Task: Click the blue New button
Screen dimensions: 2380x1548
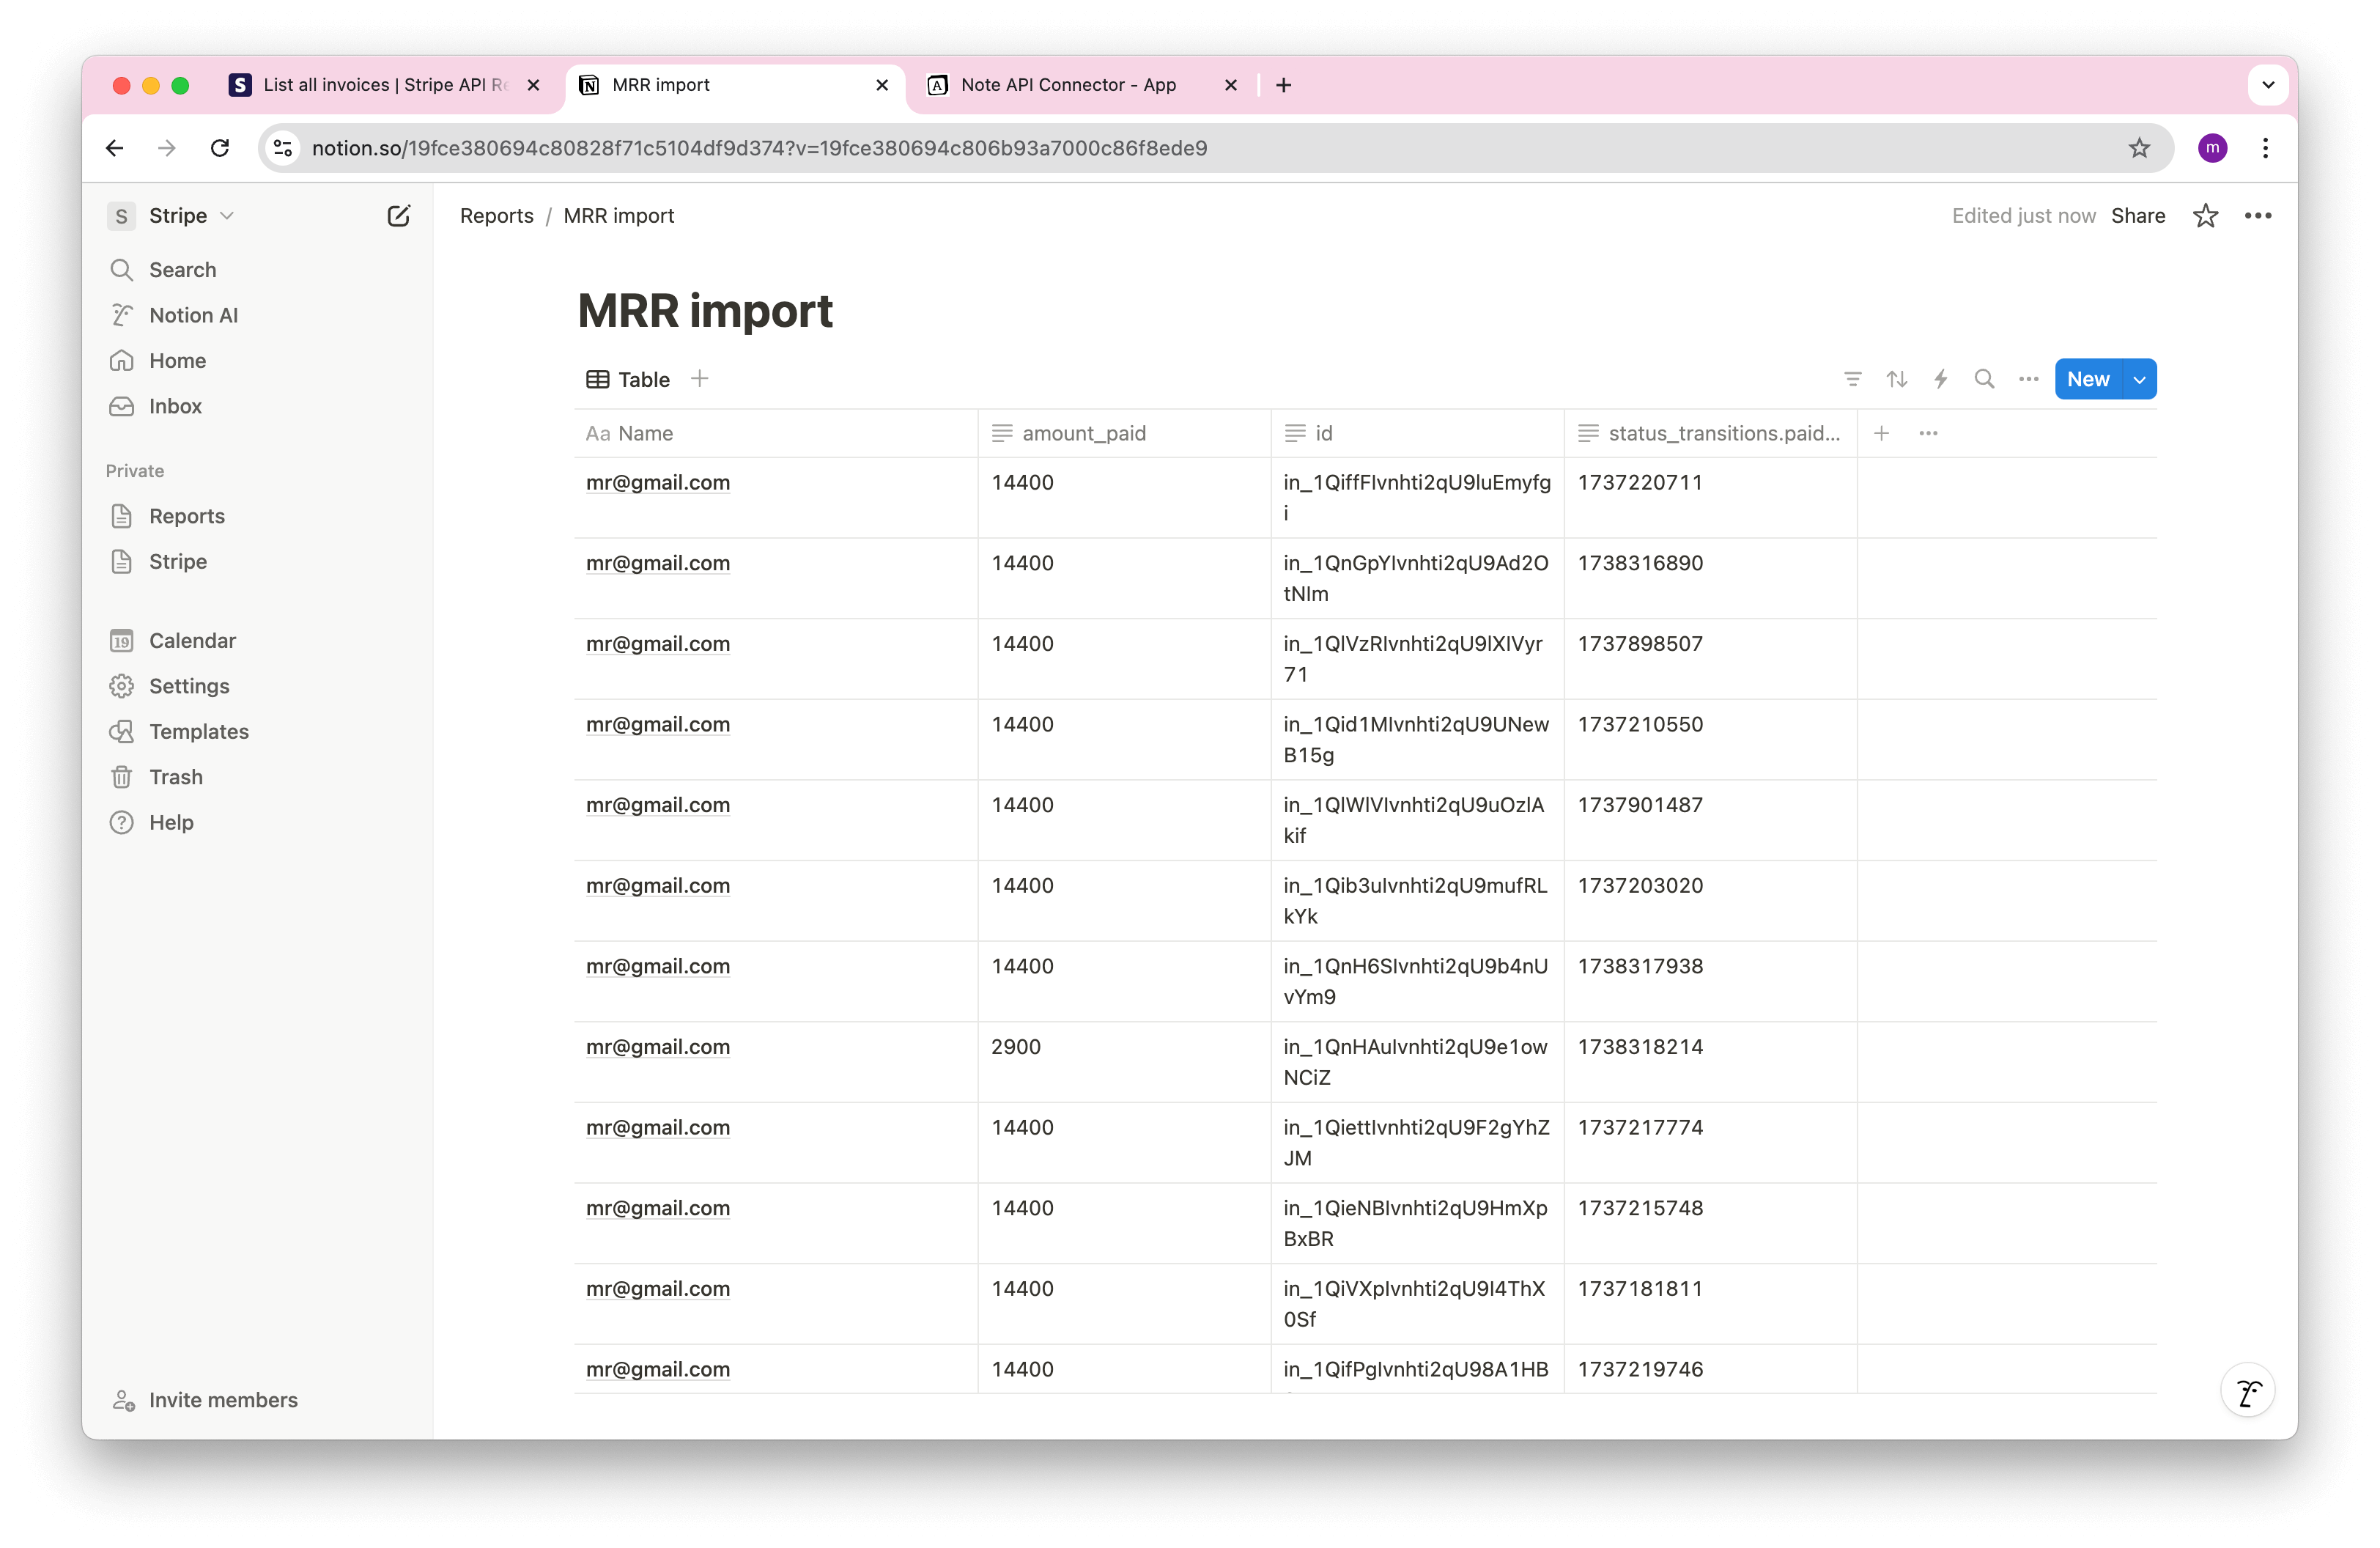Action: [2088, 379]
